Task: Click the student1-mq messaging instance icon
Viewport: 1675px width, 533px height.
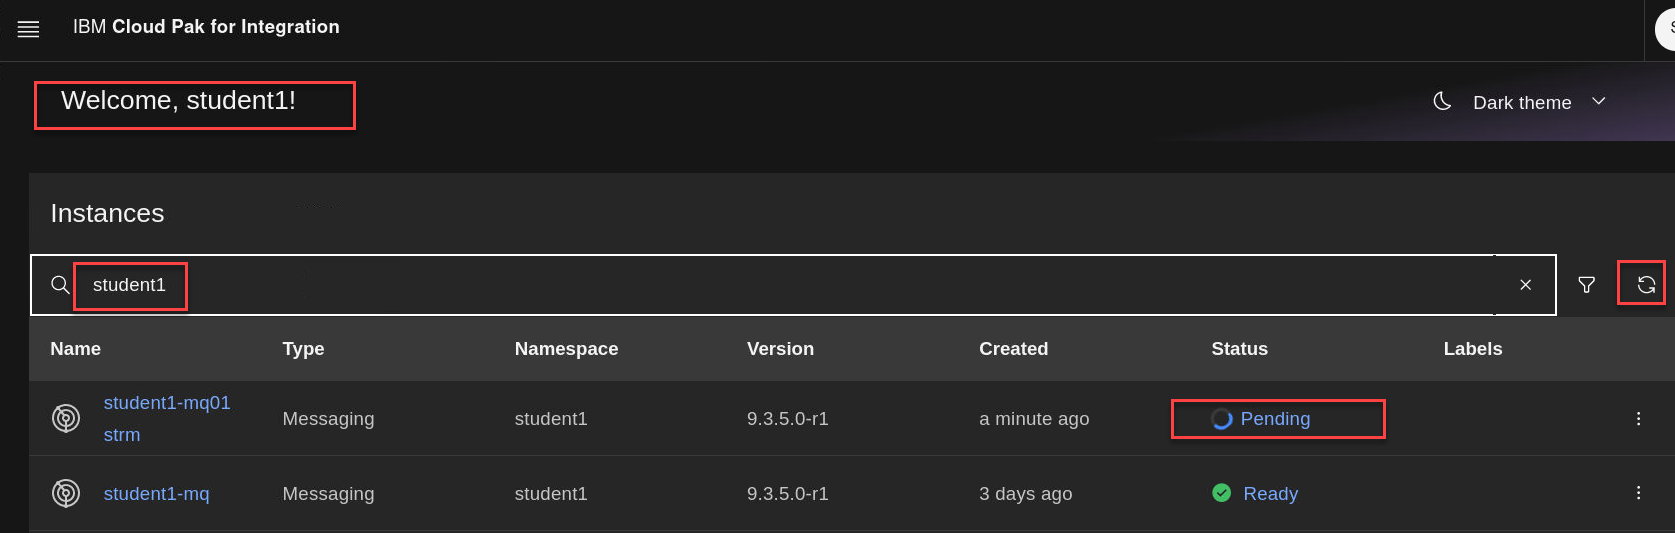Action: point(66,493)
